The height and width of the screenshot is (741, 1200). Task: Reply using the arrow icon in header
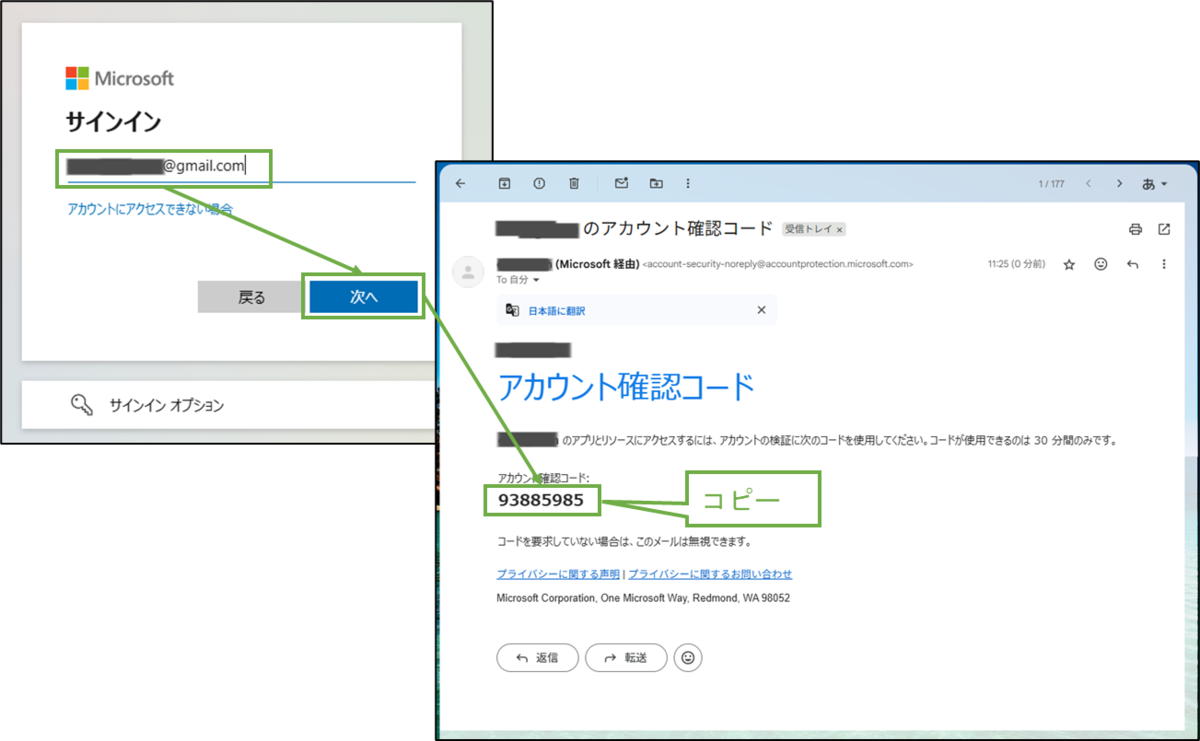[1133, 265]
